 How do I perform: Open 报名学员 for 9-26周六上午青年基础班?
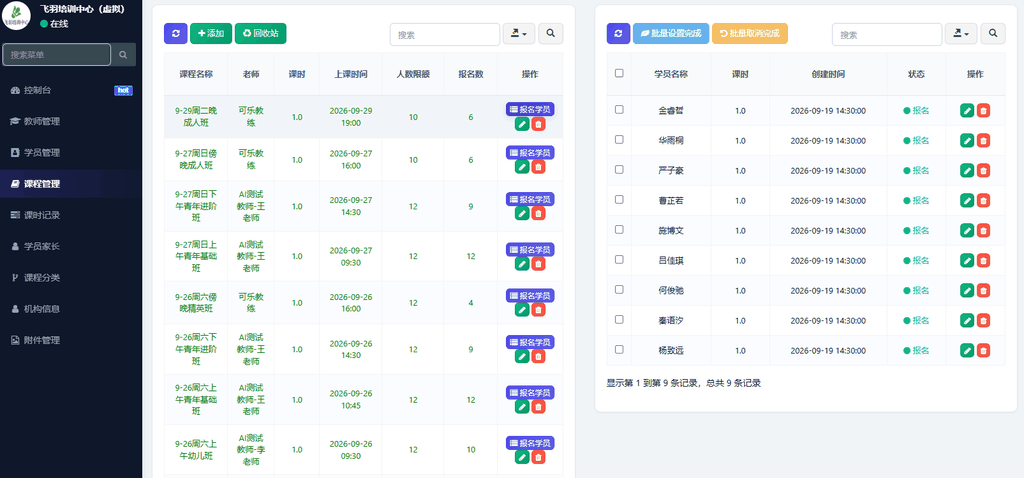[x=530, y=392]
